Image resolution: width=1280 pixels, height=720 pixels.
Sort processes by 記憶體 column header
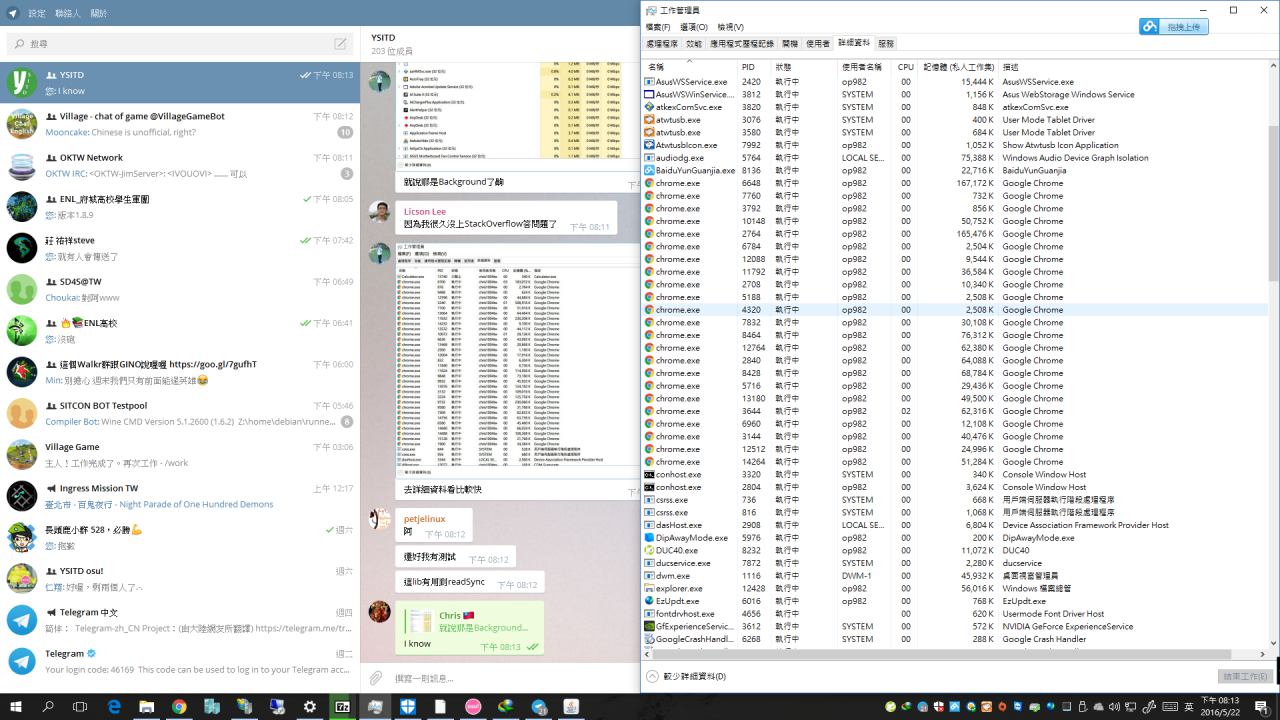(x=958, y=67)
